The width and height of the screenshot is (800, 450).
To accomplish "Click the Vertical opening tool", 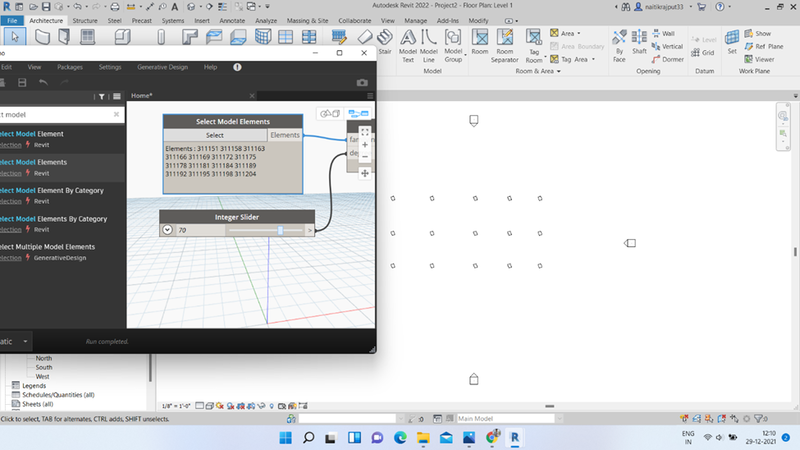I will pyautogui.click(x=667, y=46).
